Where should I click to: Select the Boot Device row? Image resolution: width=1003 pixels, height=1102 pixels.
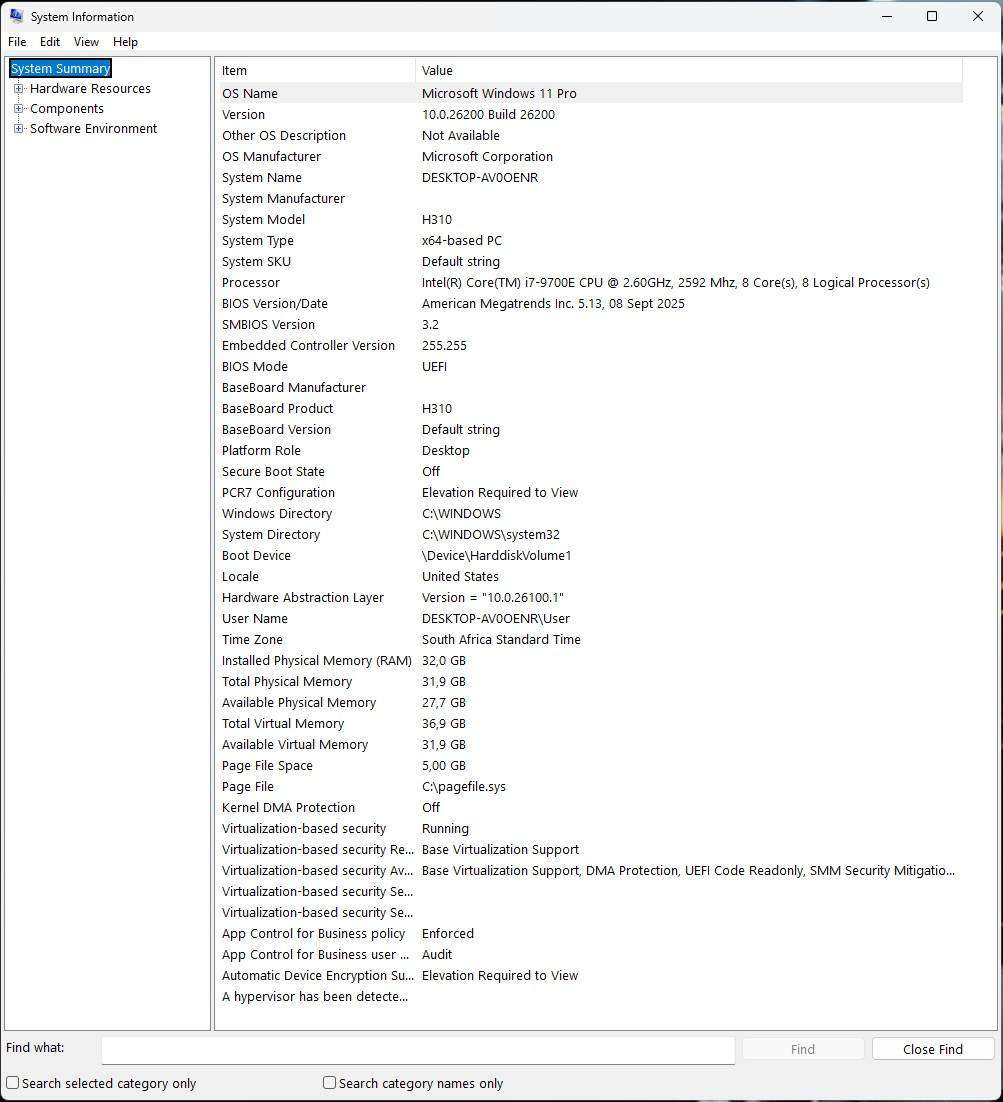[590, 556]
